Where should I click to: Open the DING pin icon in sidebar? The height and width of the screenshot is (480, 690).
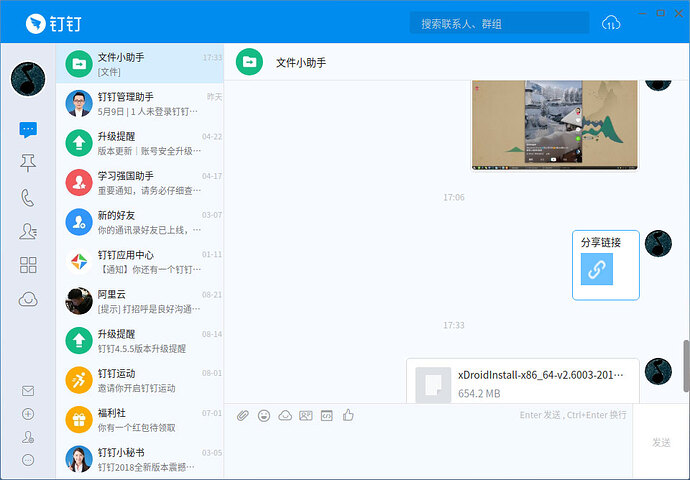point(28,163)
